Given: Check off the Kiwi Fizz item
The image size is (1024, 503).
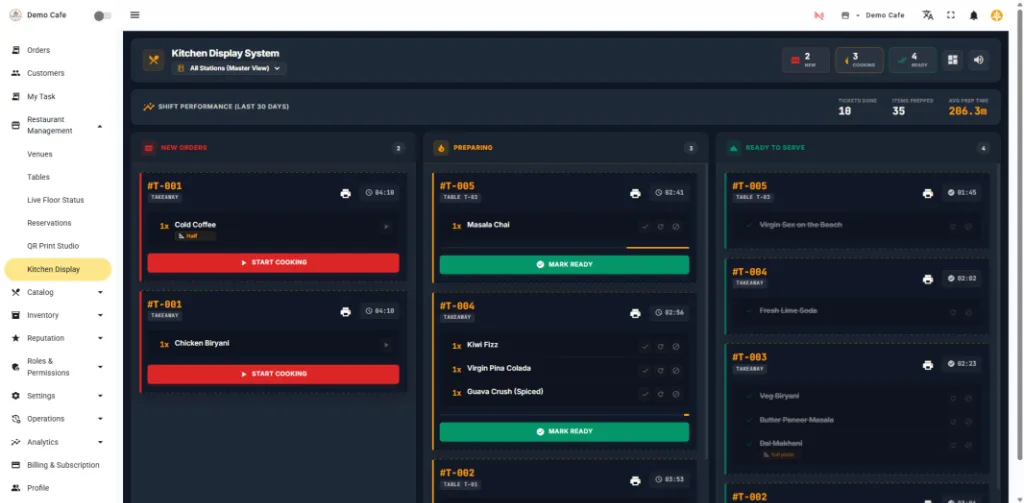Looking at the screenshot, I should click(x=645, y=347).
